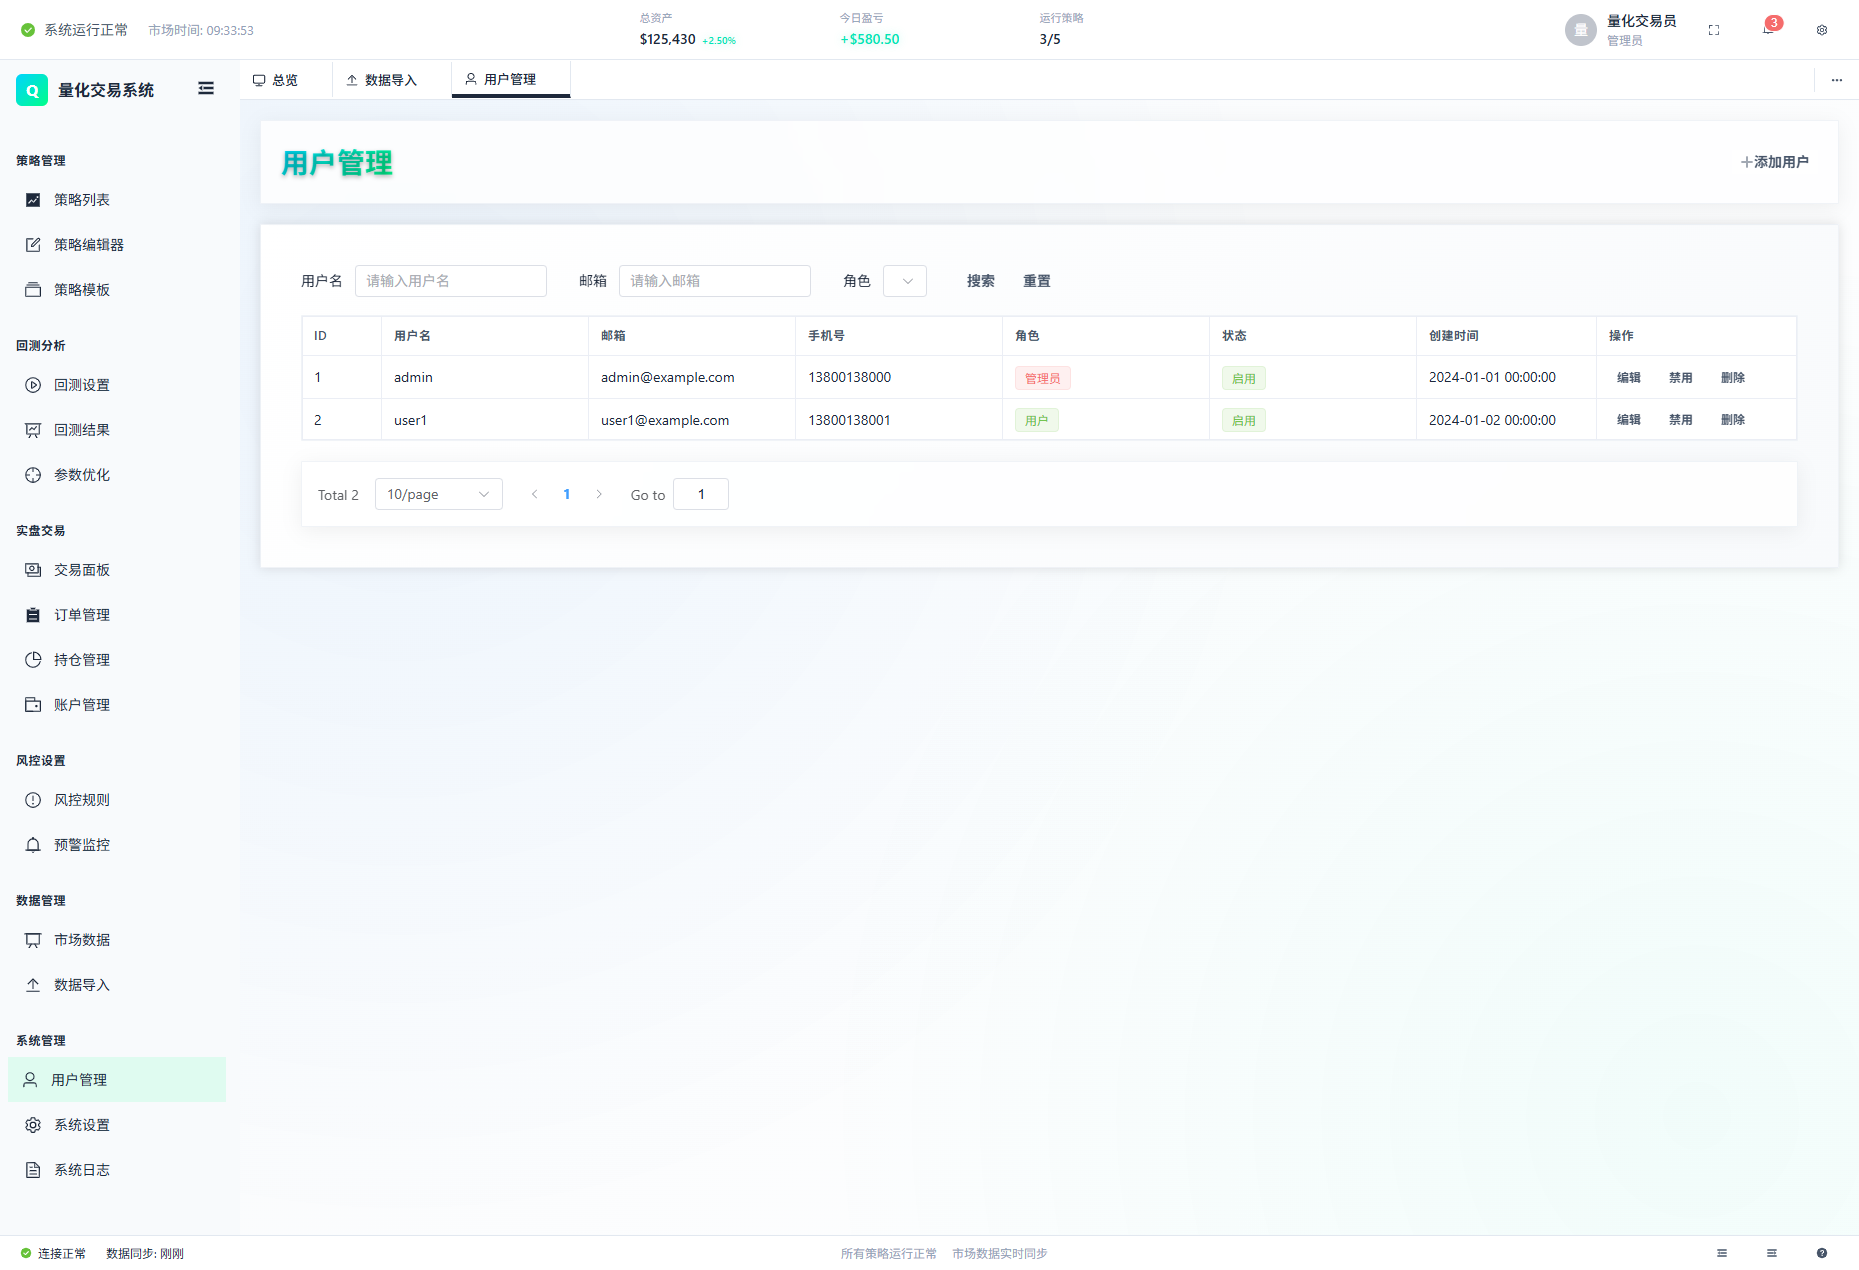Click the 重置 button

pyautogui.click(x=1037, y=281)
